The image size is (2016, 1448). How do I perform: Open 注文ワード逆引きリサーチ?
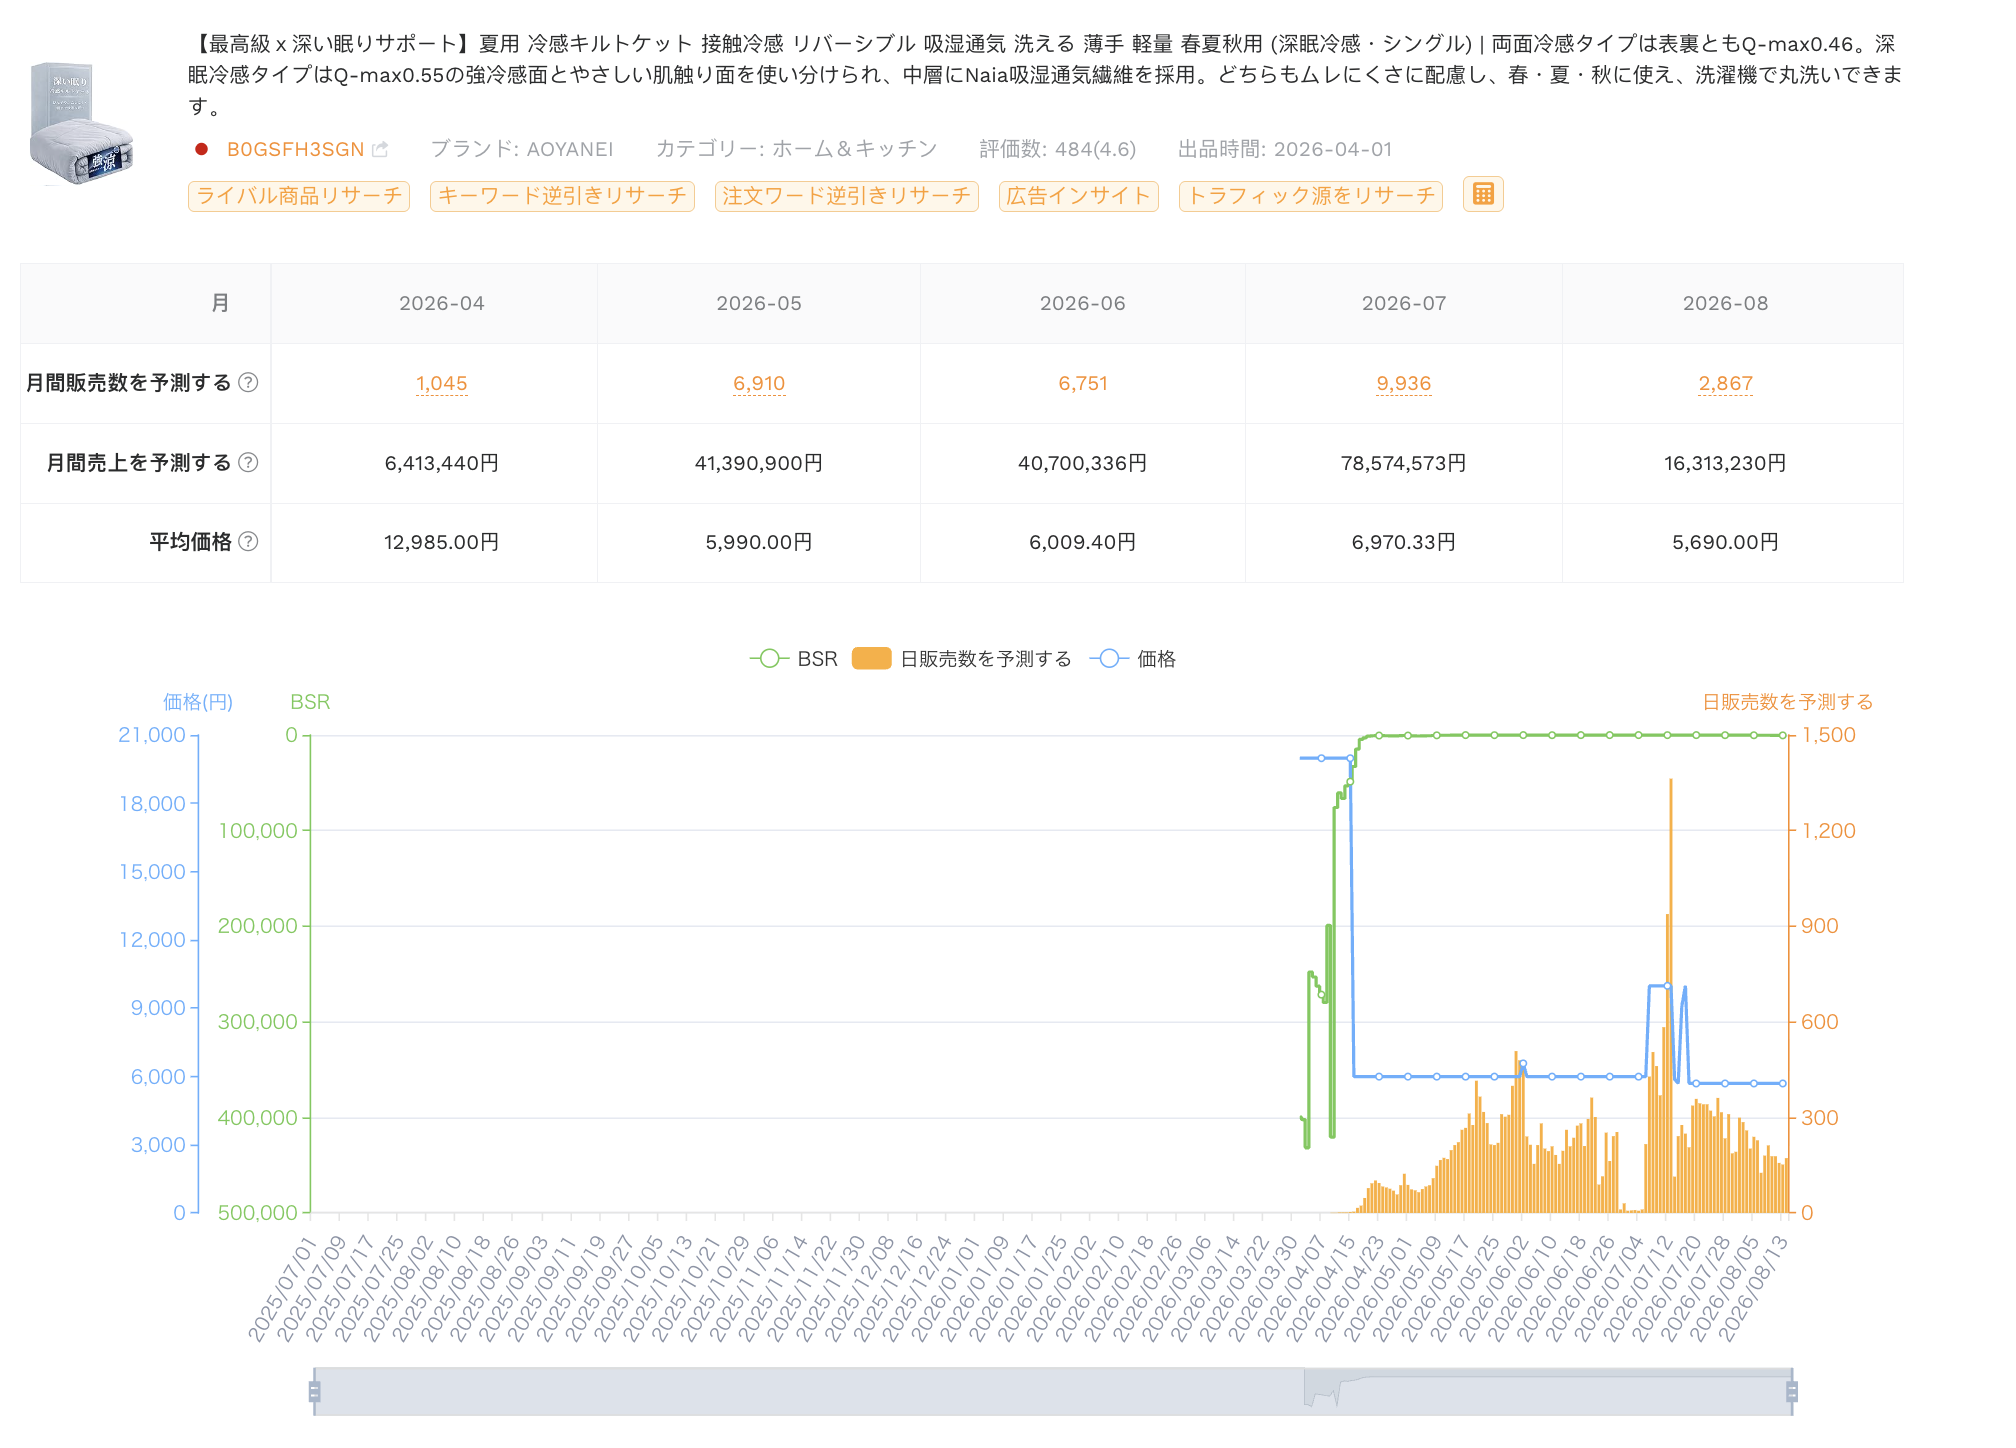pos(846,195)
